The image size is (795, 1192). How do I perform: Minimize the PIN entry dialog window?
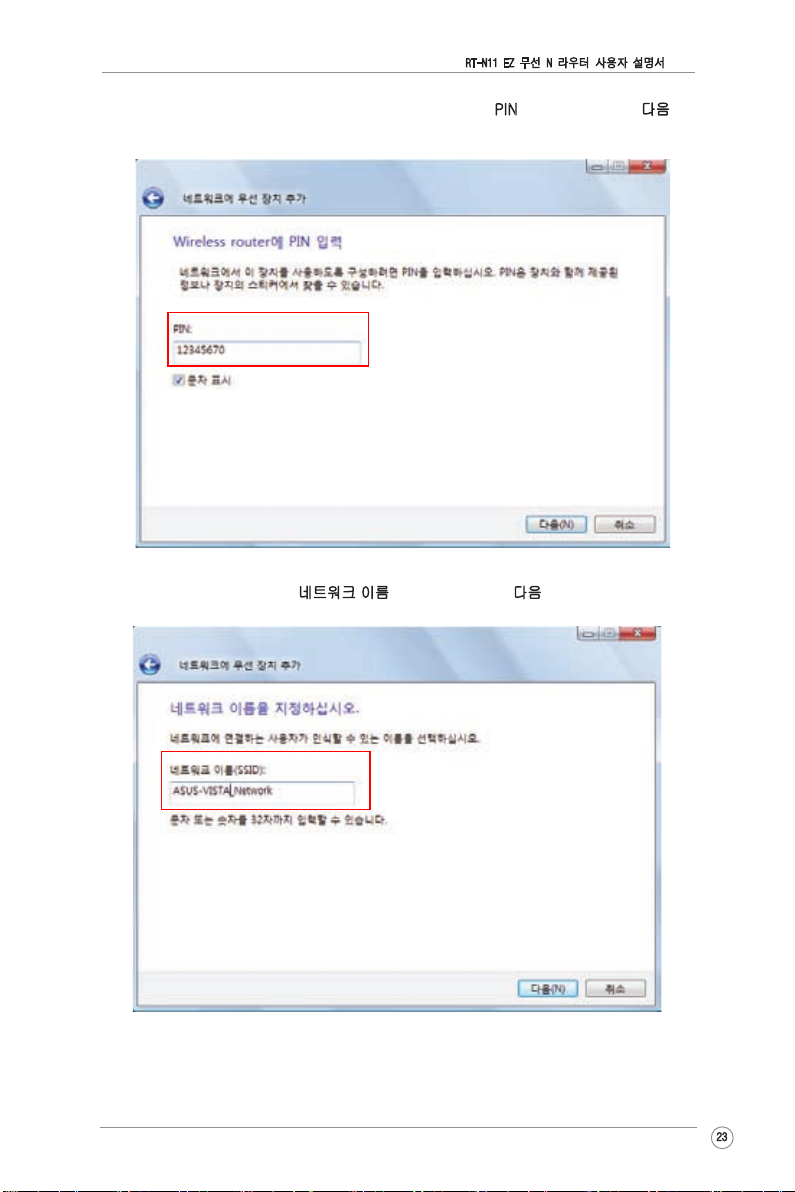[x=597, y=166]
